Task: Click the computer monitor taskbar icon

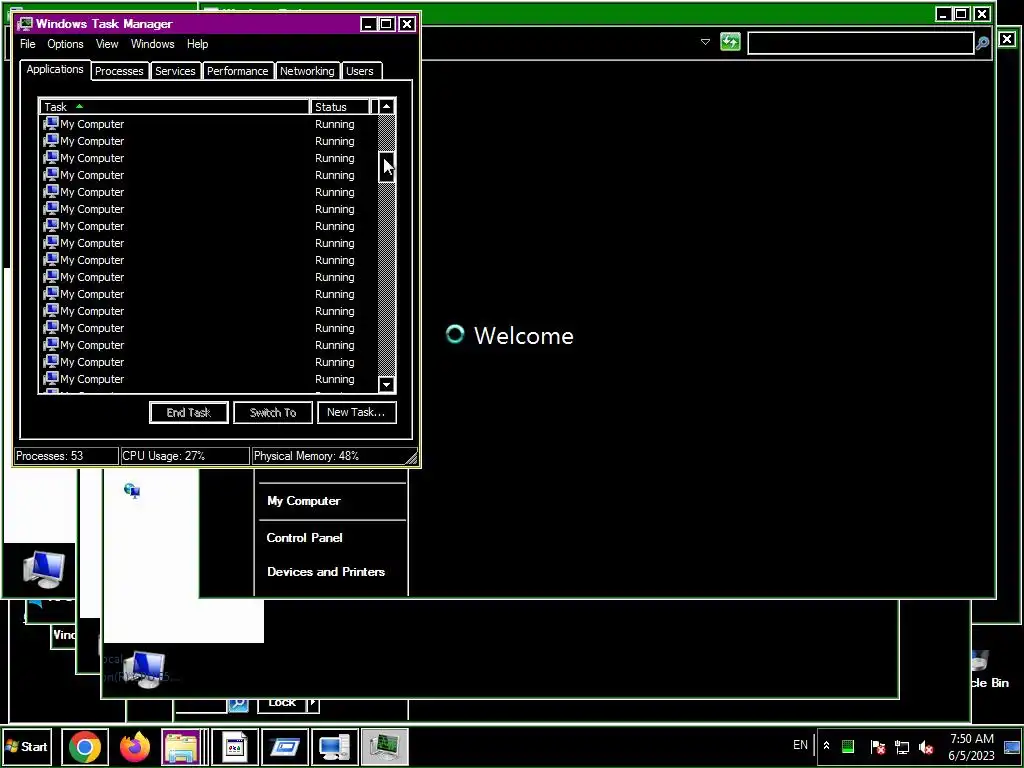Action: pyautogui.click(x=334, y=746)
